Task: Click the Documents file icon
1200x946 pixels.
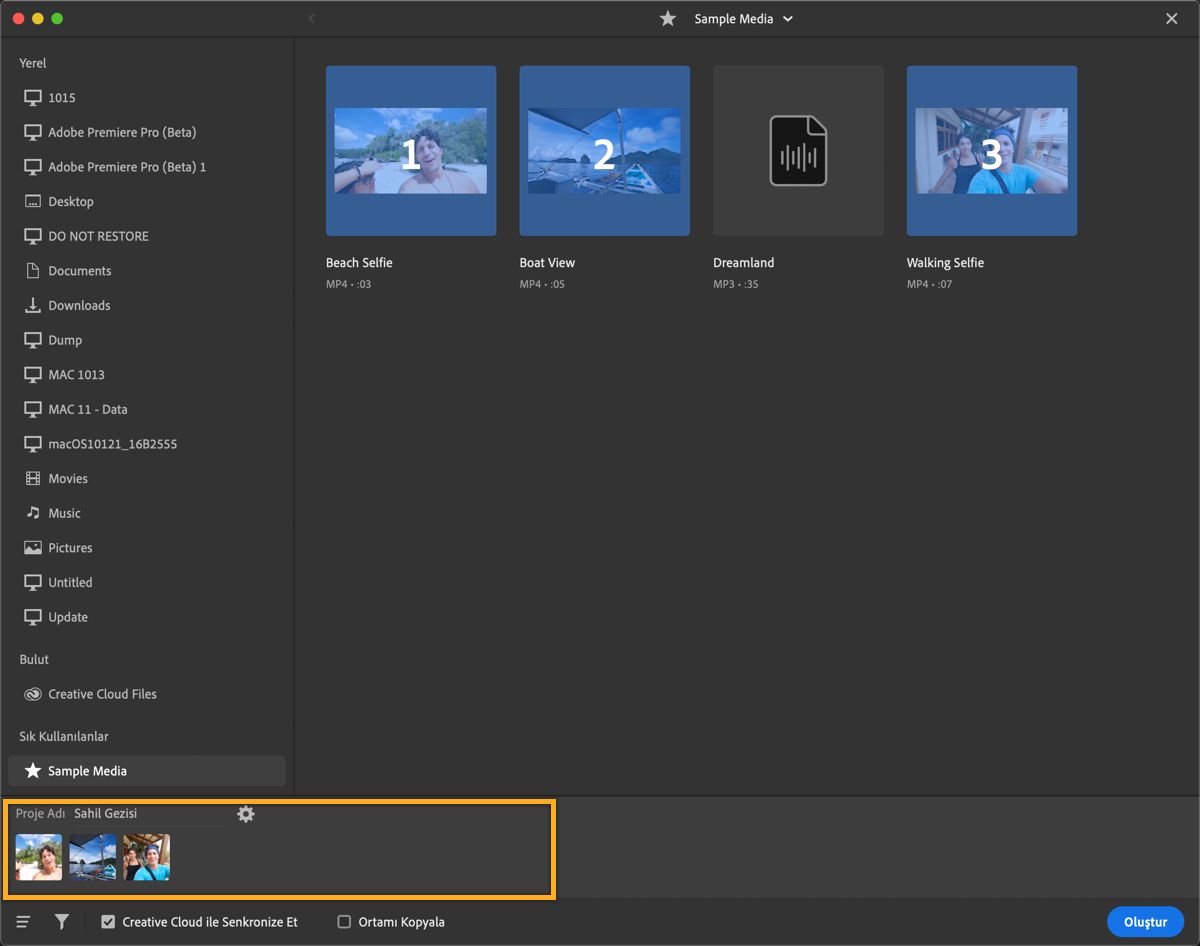Action: pos(33,270)
